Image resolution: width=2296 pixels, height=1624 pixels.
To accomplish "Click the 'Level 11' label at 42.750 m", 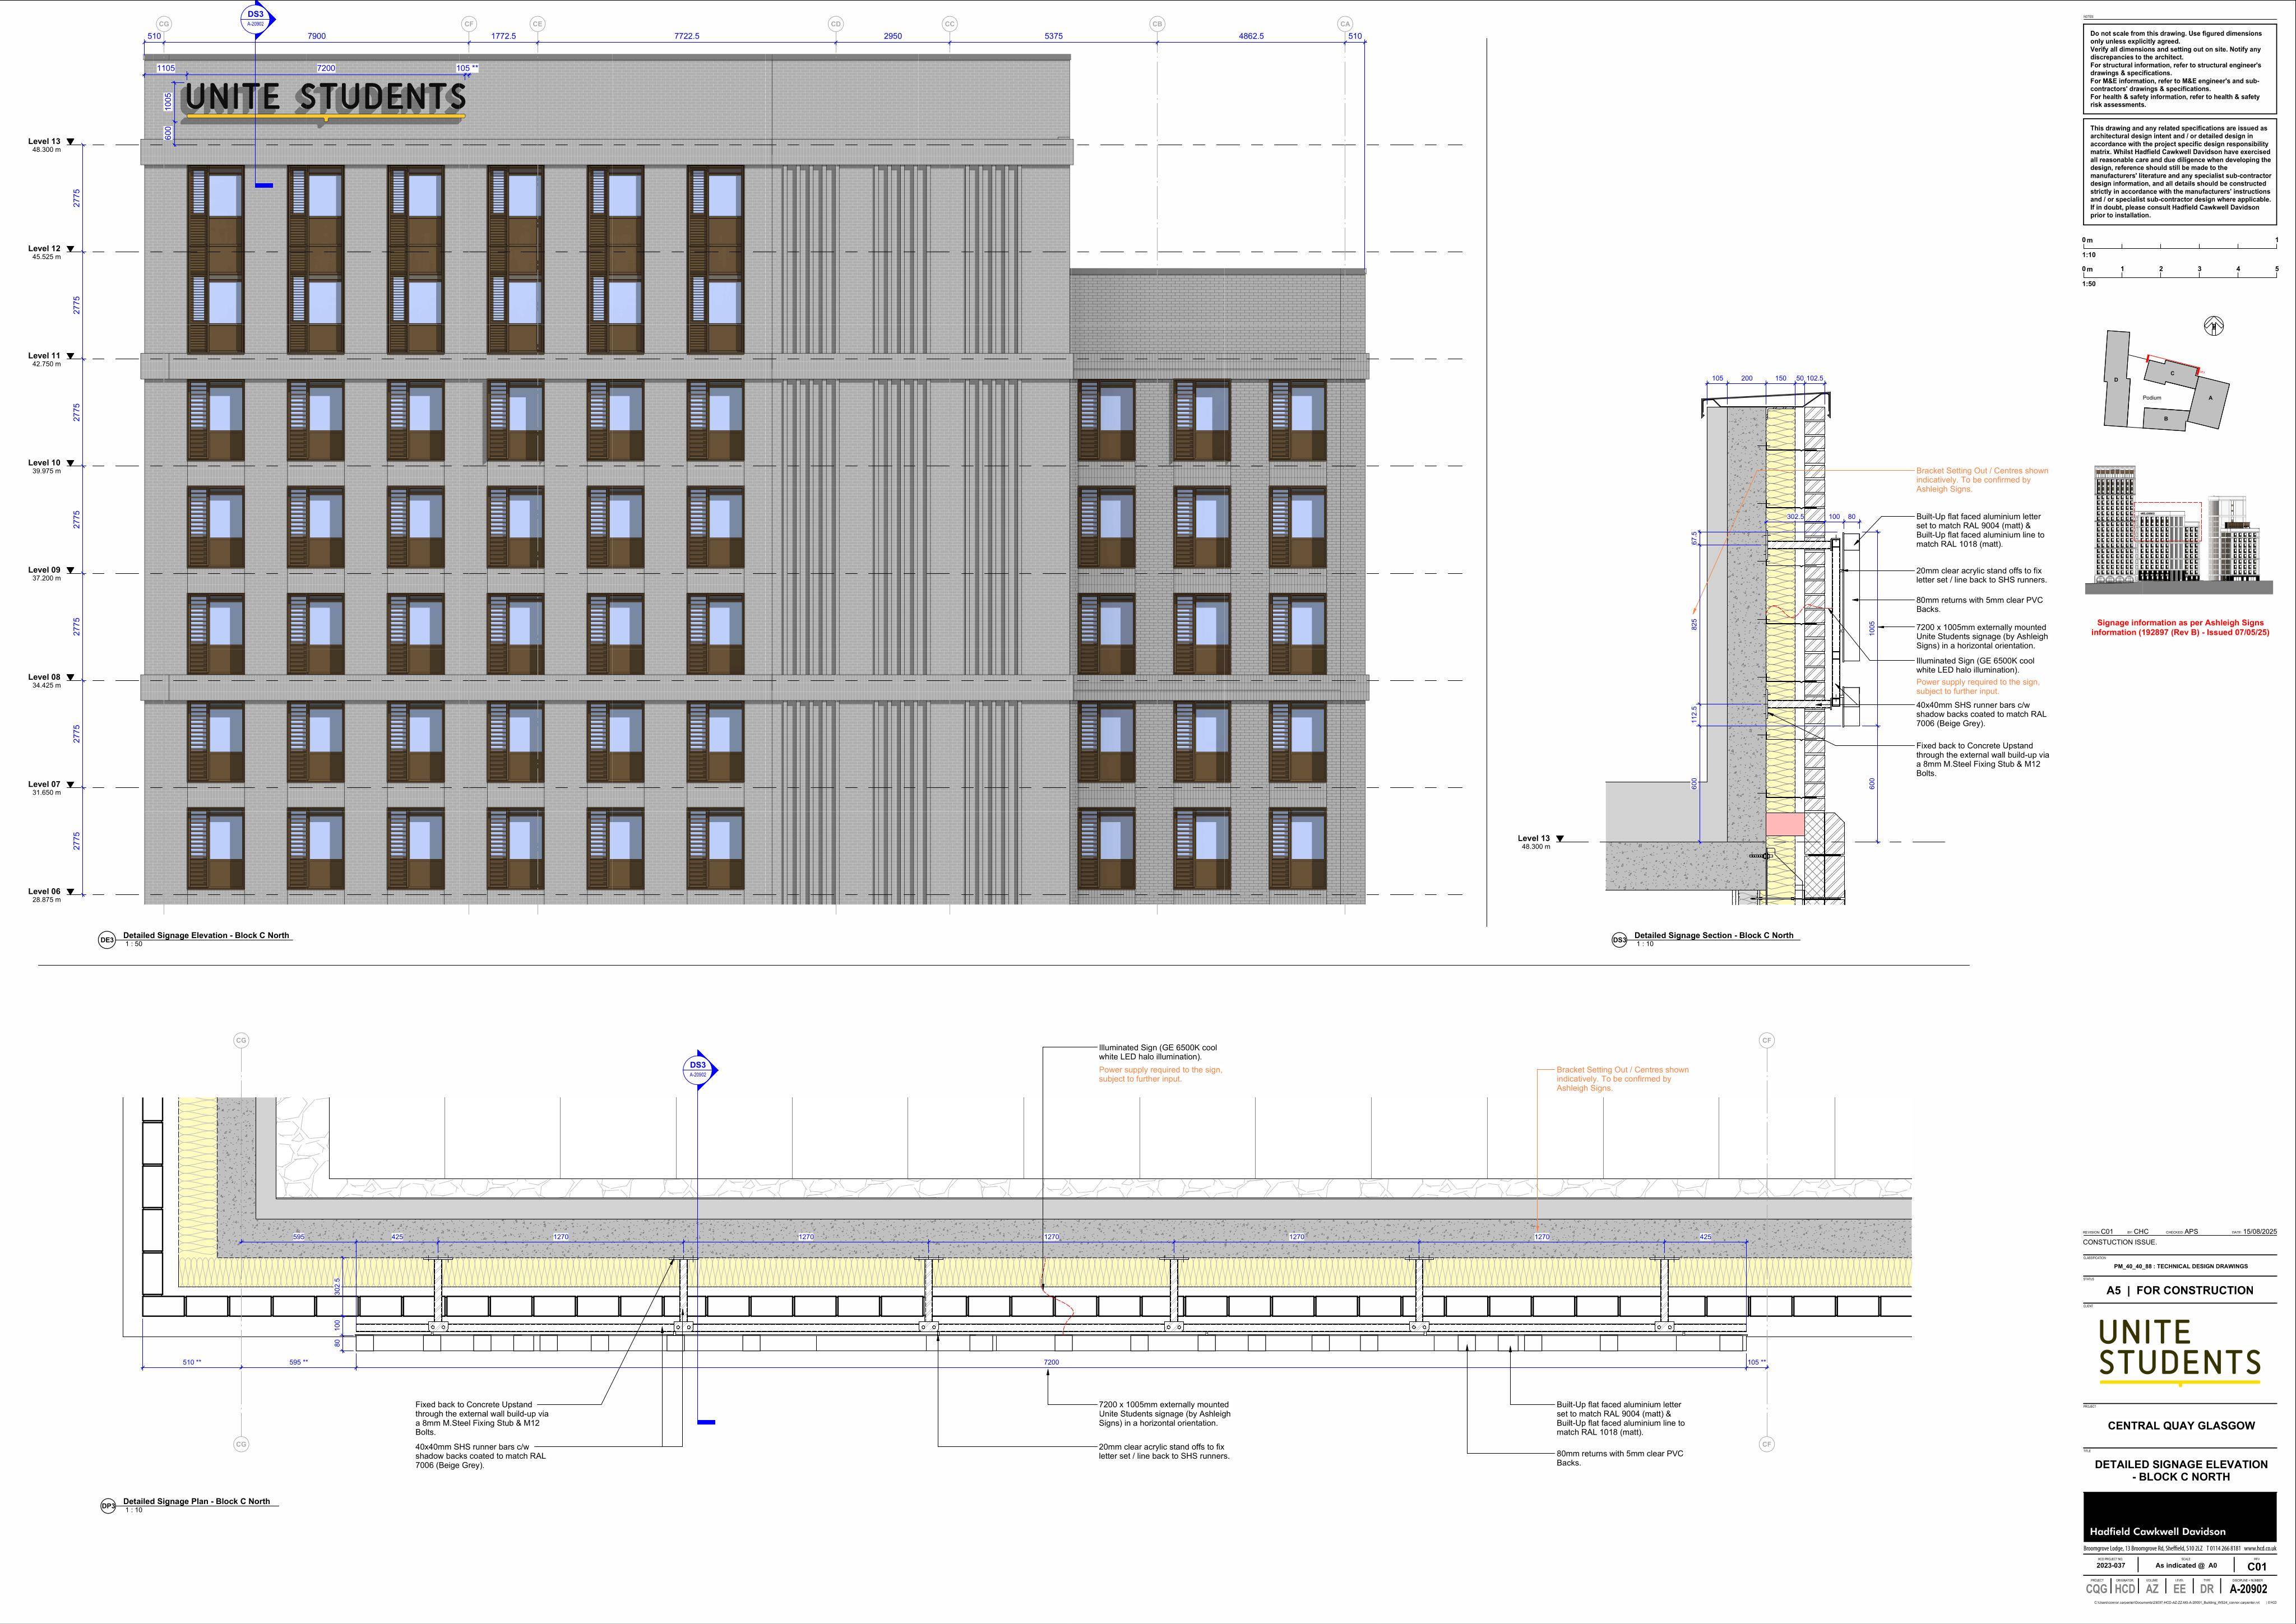I will click(44, 356).
